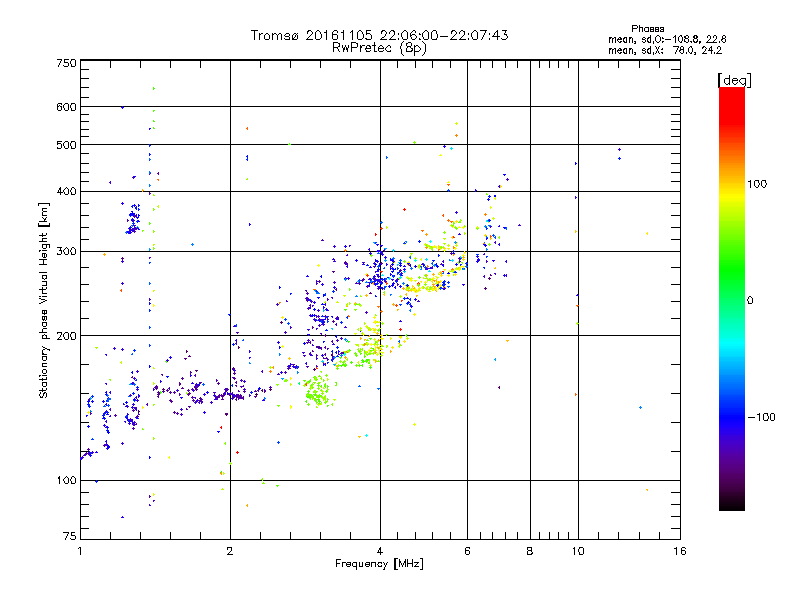Click the x-axis tick label "10"

(578, 551)
